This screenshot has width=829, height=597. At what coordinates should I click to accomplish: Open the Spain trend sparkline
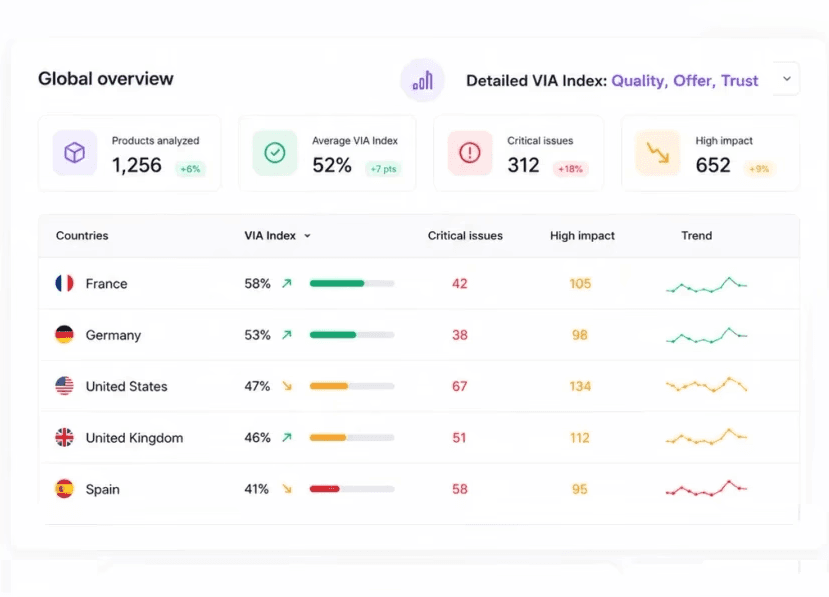click(x=706, y=488)
